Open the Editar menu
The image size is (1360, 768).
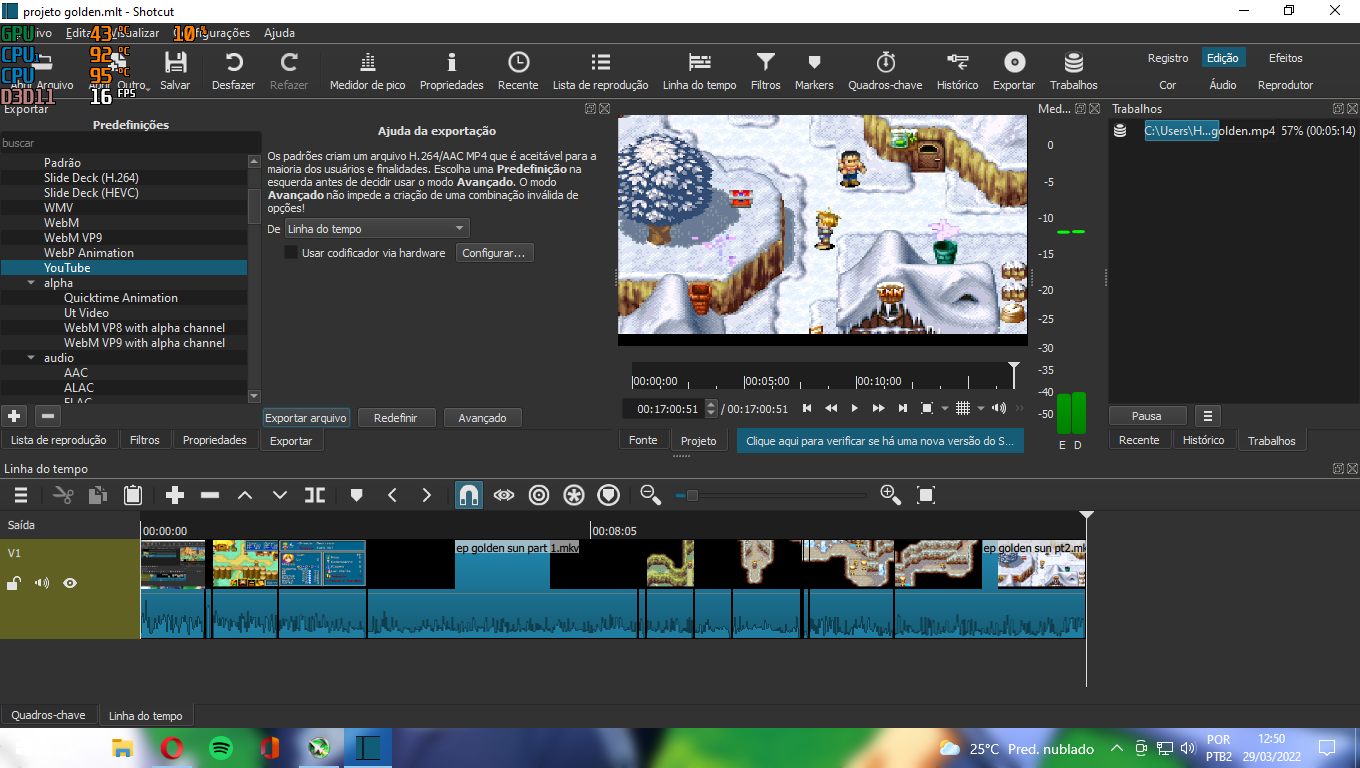click(x=79, y=33)
